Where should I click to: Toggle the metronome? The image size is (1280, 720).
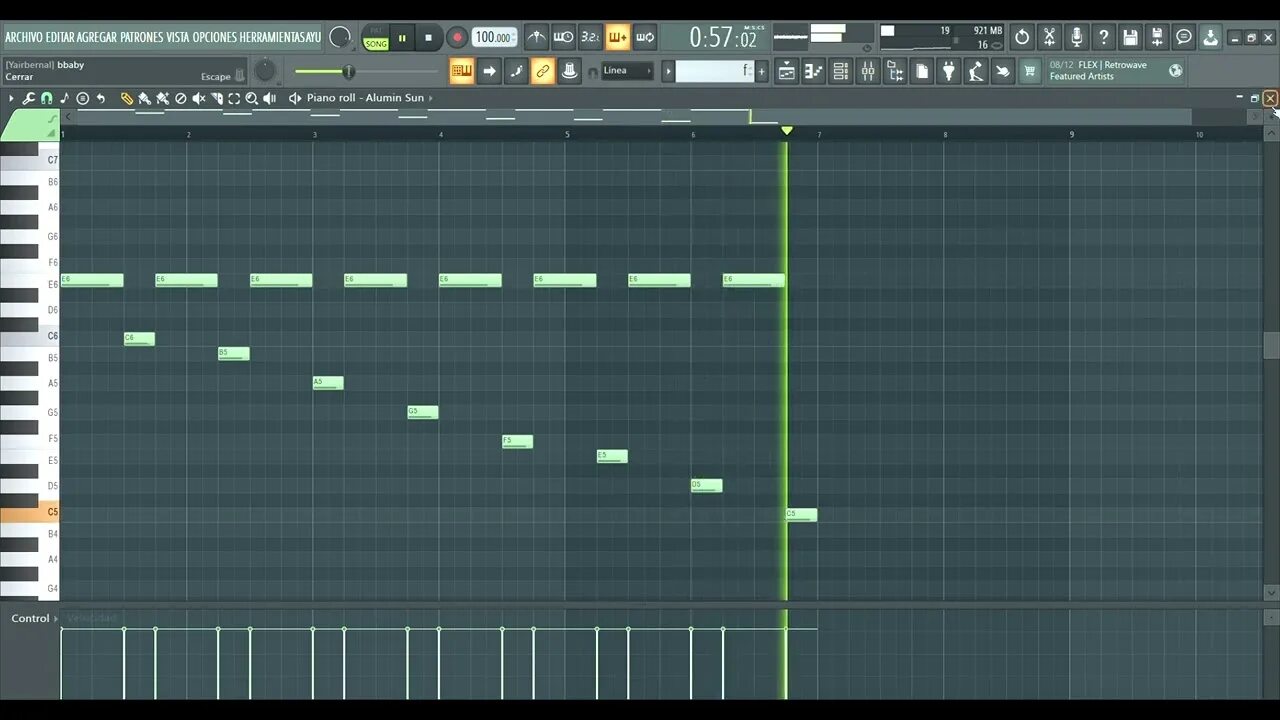(x=537, y=38)
